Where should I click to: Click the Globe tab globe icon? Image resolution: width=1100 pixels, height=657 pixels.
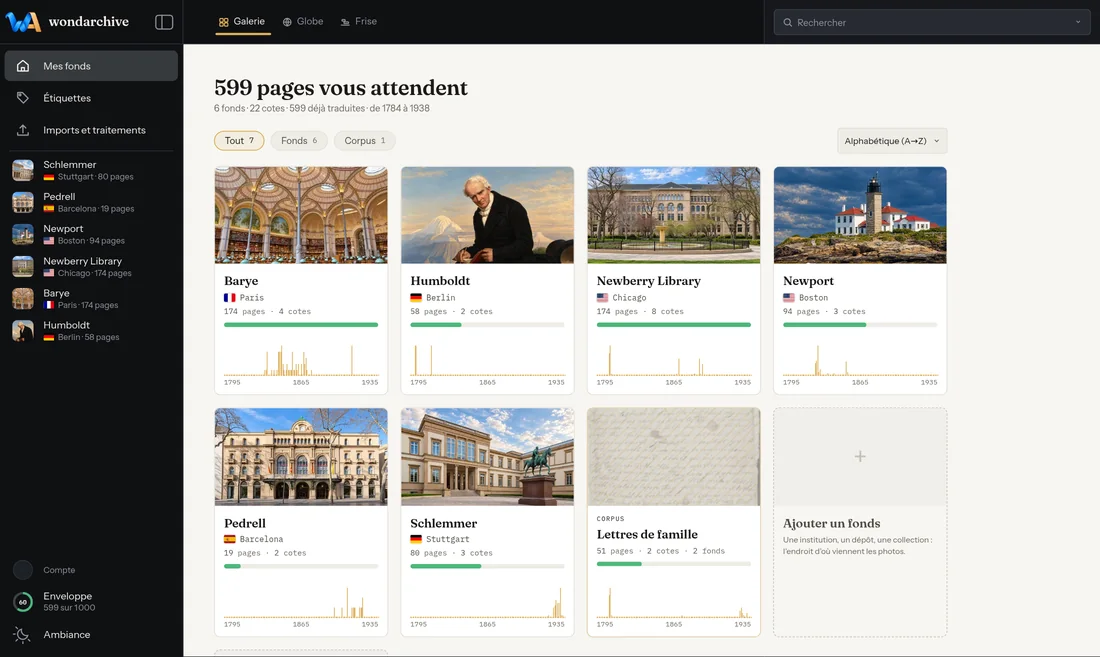point(287,22)
